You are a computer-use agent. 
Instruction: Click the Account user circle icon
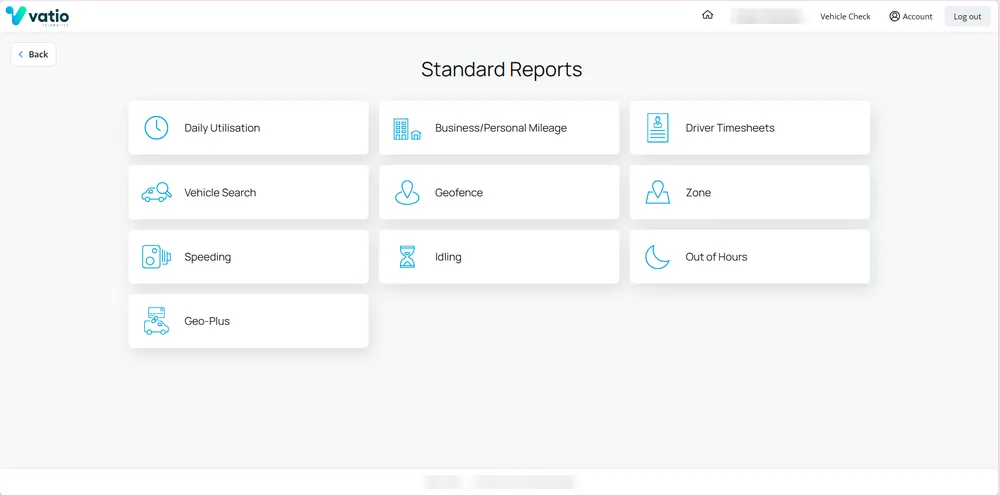click(x=894, y=17)
